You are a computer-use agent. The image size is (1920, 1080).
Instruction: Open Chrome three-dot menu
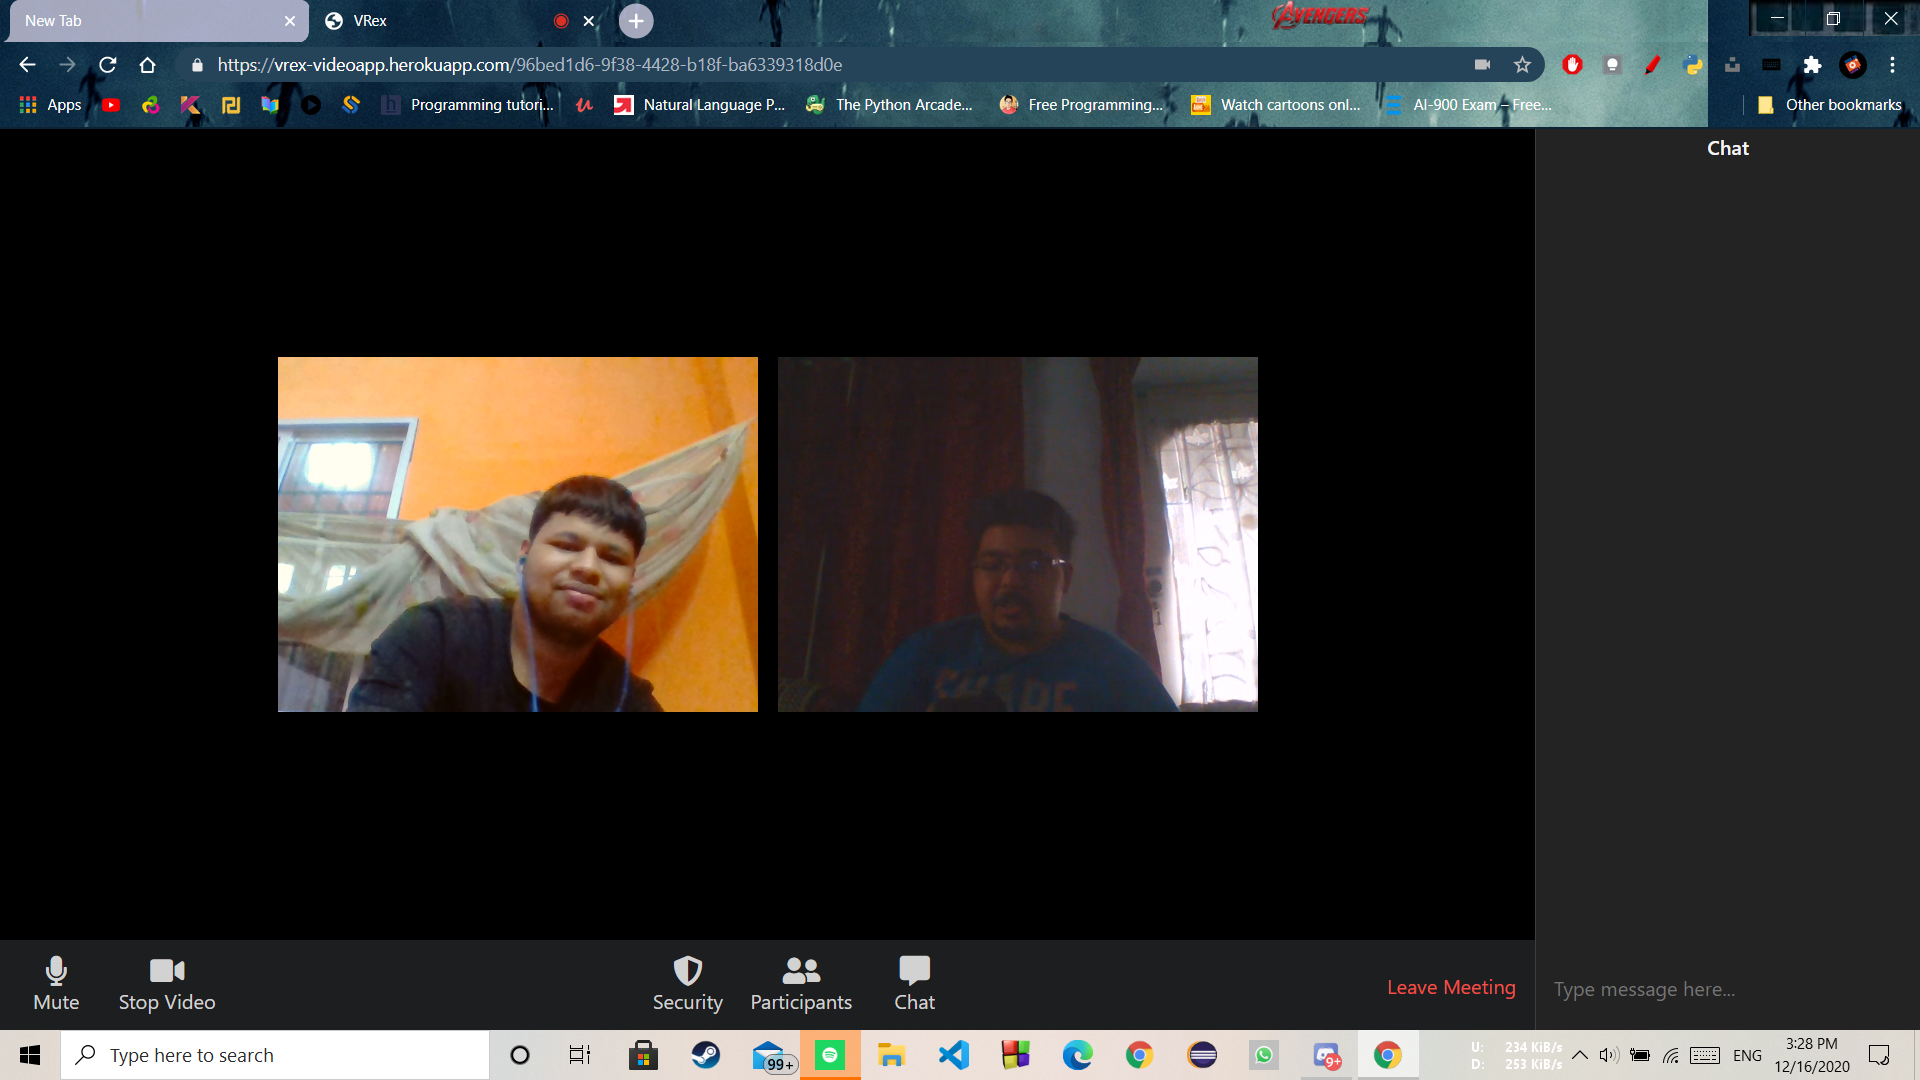point(1892,65)
